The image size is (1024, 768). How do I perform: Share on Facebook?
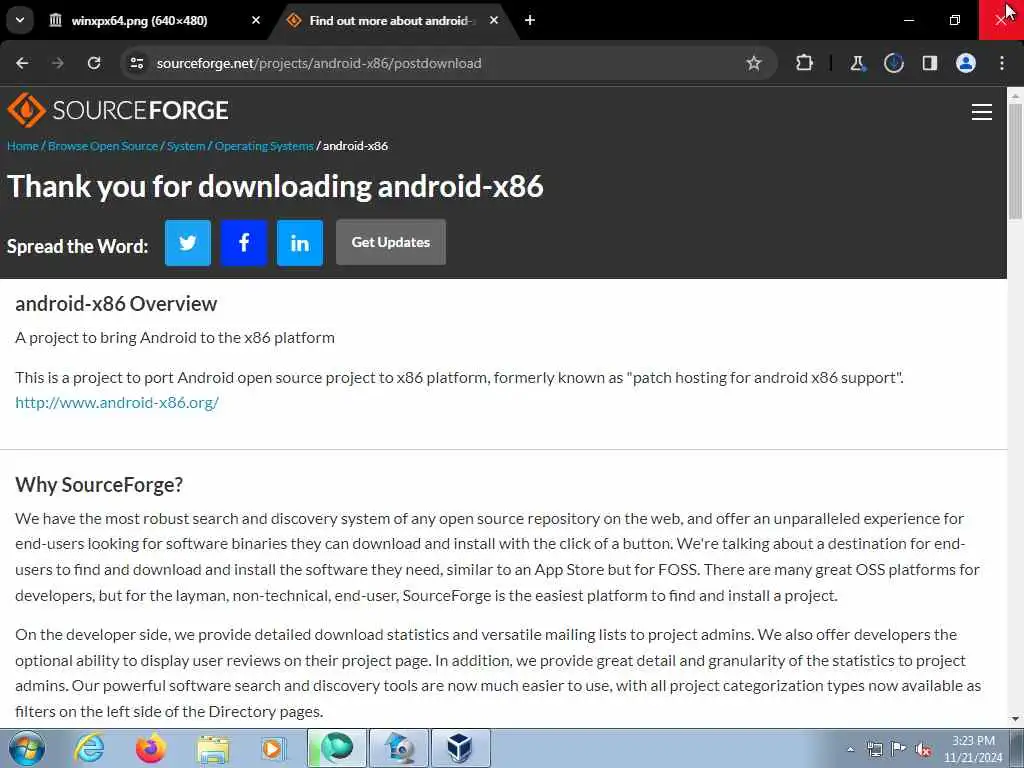tap(244, 243)
